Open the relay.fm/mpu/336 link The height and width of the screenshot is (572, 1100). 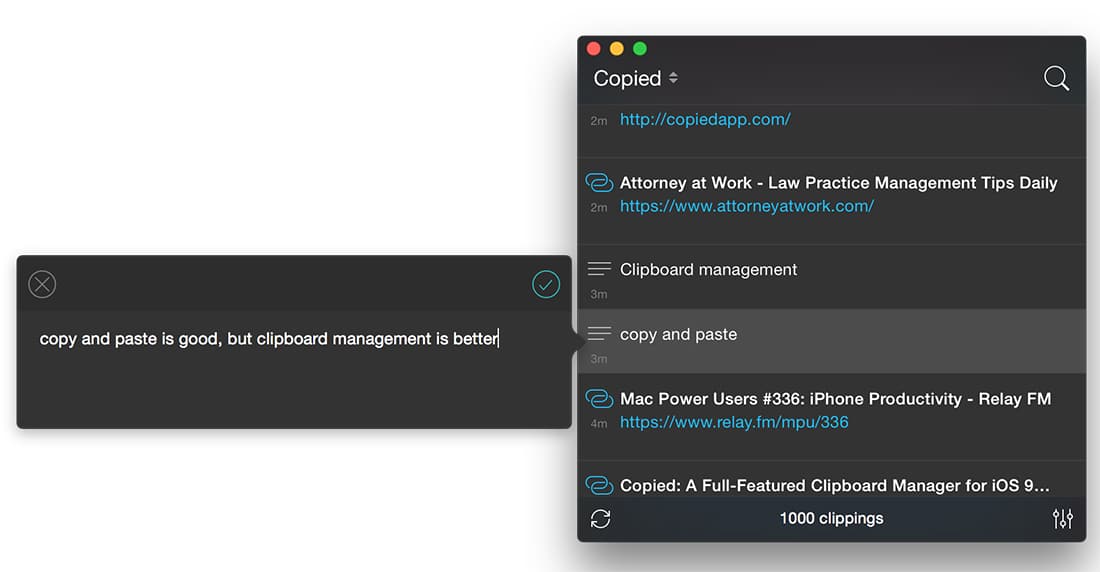[734, 423]
